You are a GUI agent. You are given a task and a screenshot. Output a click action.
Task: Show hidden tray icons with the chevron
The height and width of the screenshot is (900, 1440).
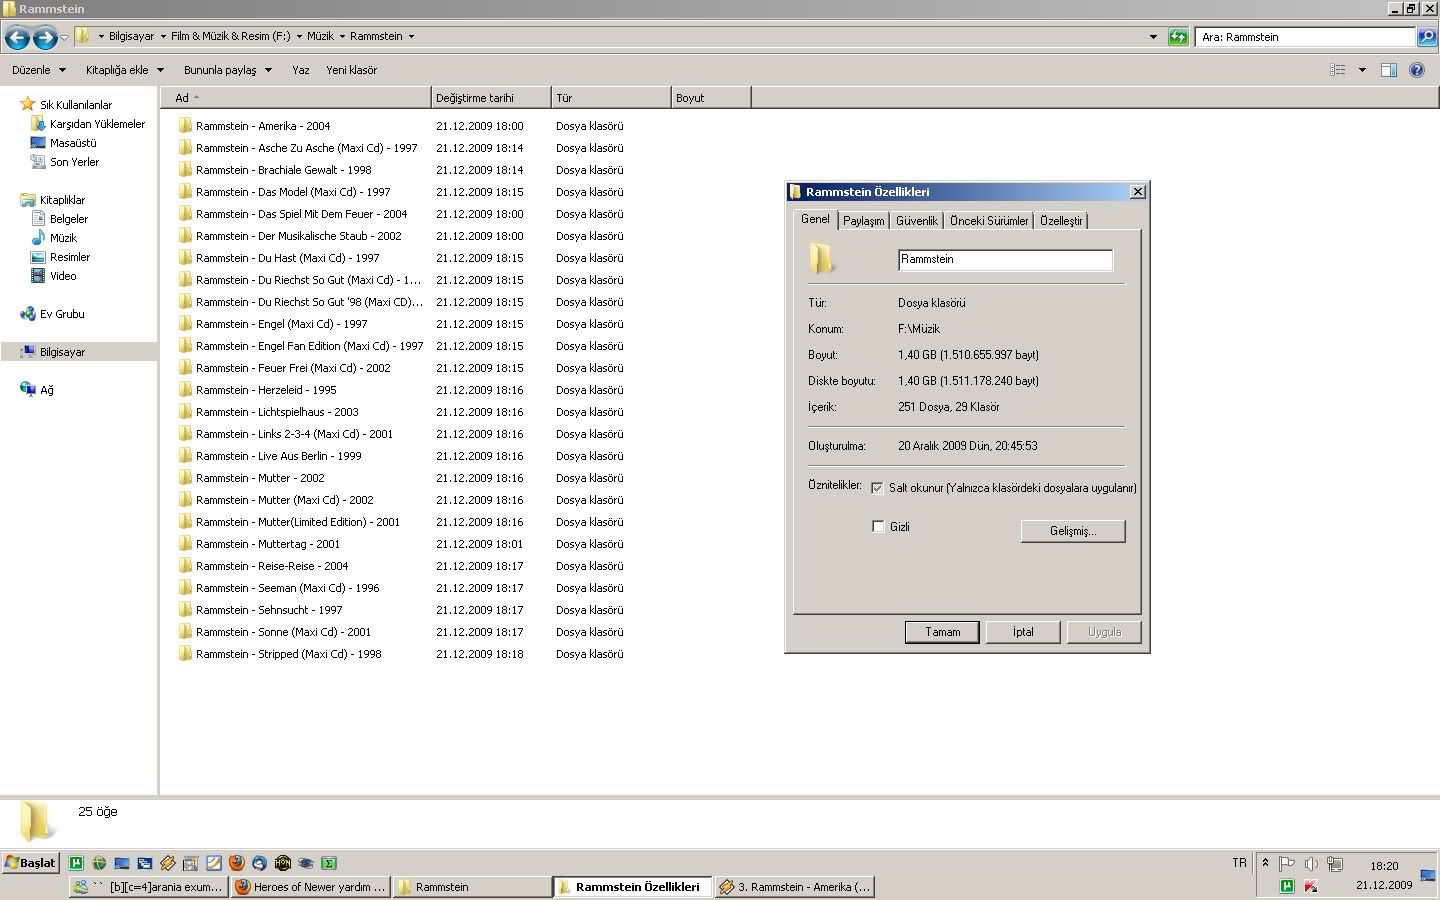(1265, 862)
